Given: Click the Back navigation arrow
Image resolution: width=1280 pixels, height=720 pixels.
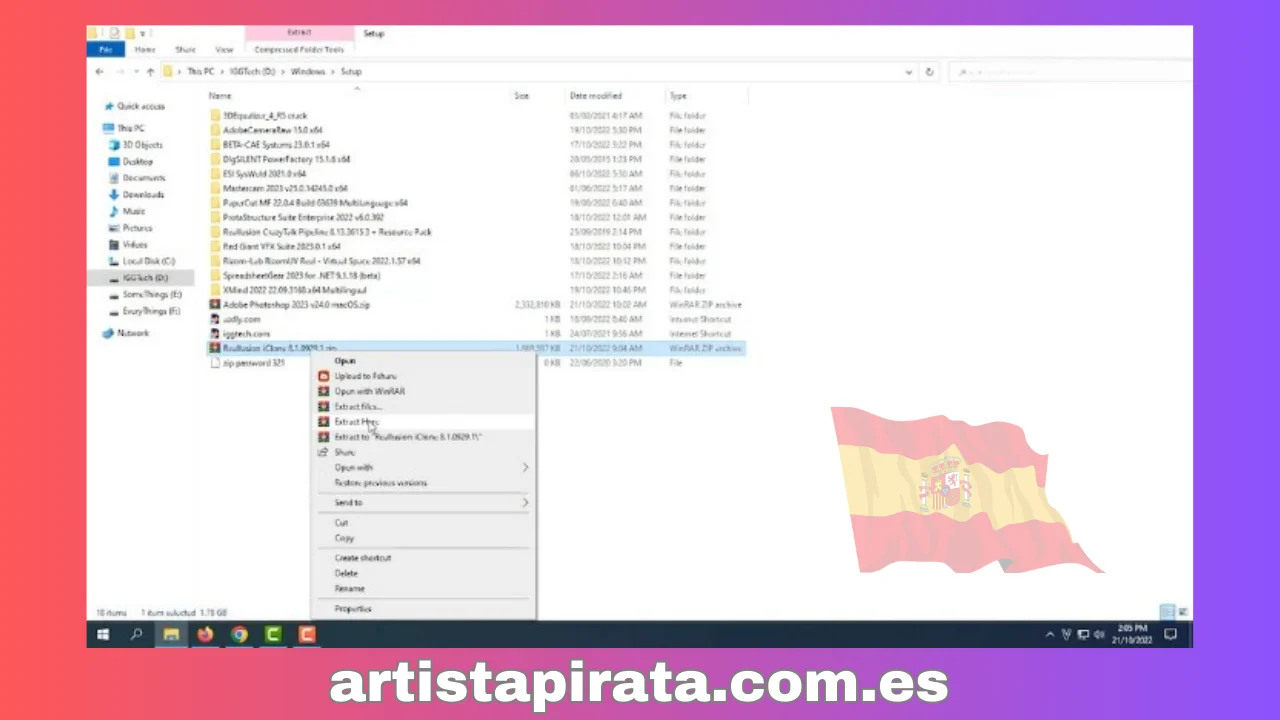Looking at the screenshot, I should pyautogui.click(x=99, y=72).
